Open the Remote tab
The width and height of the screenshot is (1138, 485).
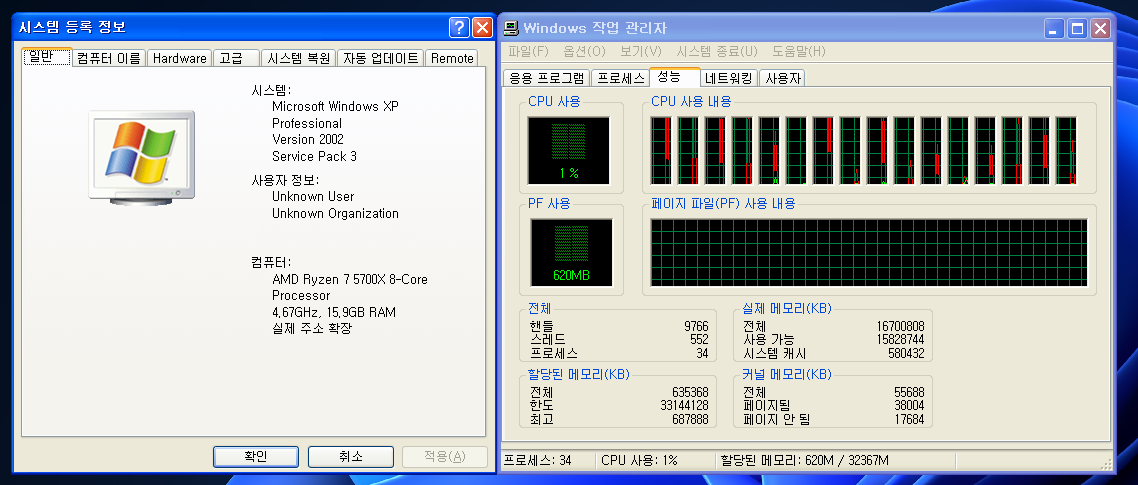452,59
